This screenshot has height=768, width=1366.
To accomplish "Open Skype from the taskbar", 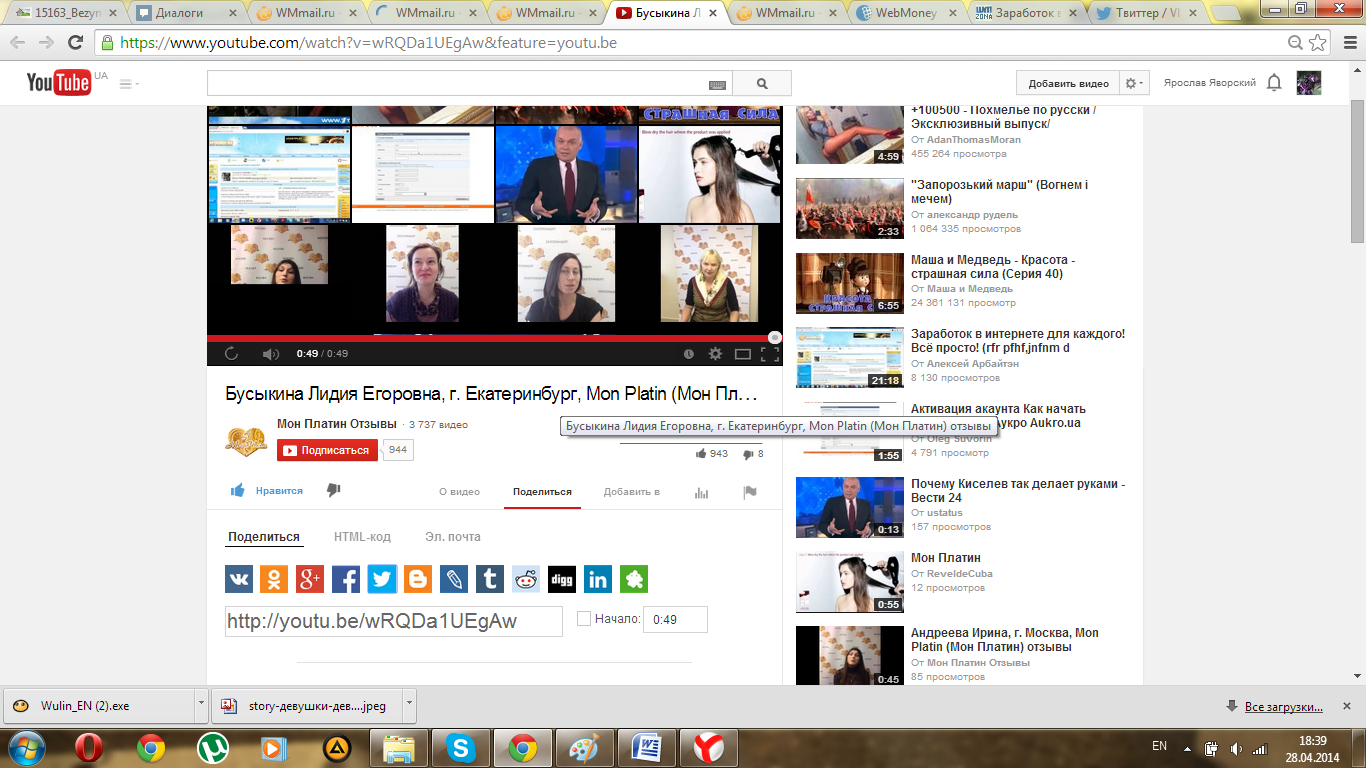I will click(x=459, y=747).
